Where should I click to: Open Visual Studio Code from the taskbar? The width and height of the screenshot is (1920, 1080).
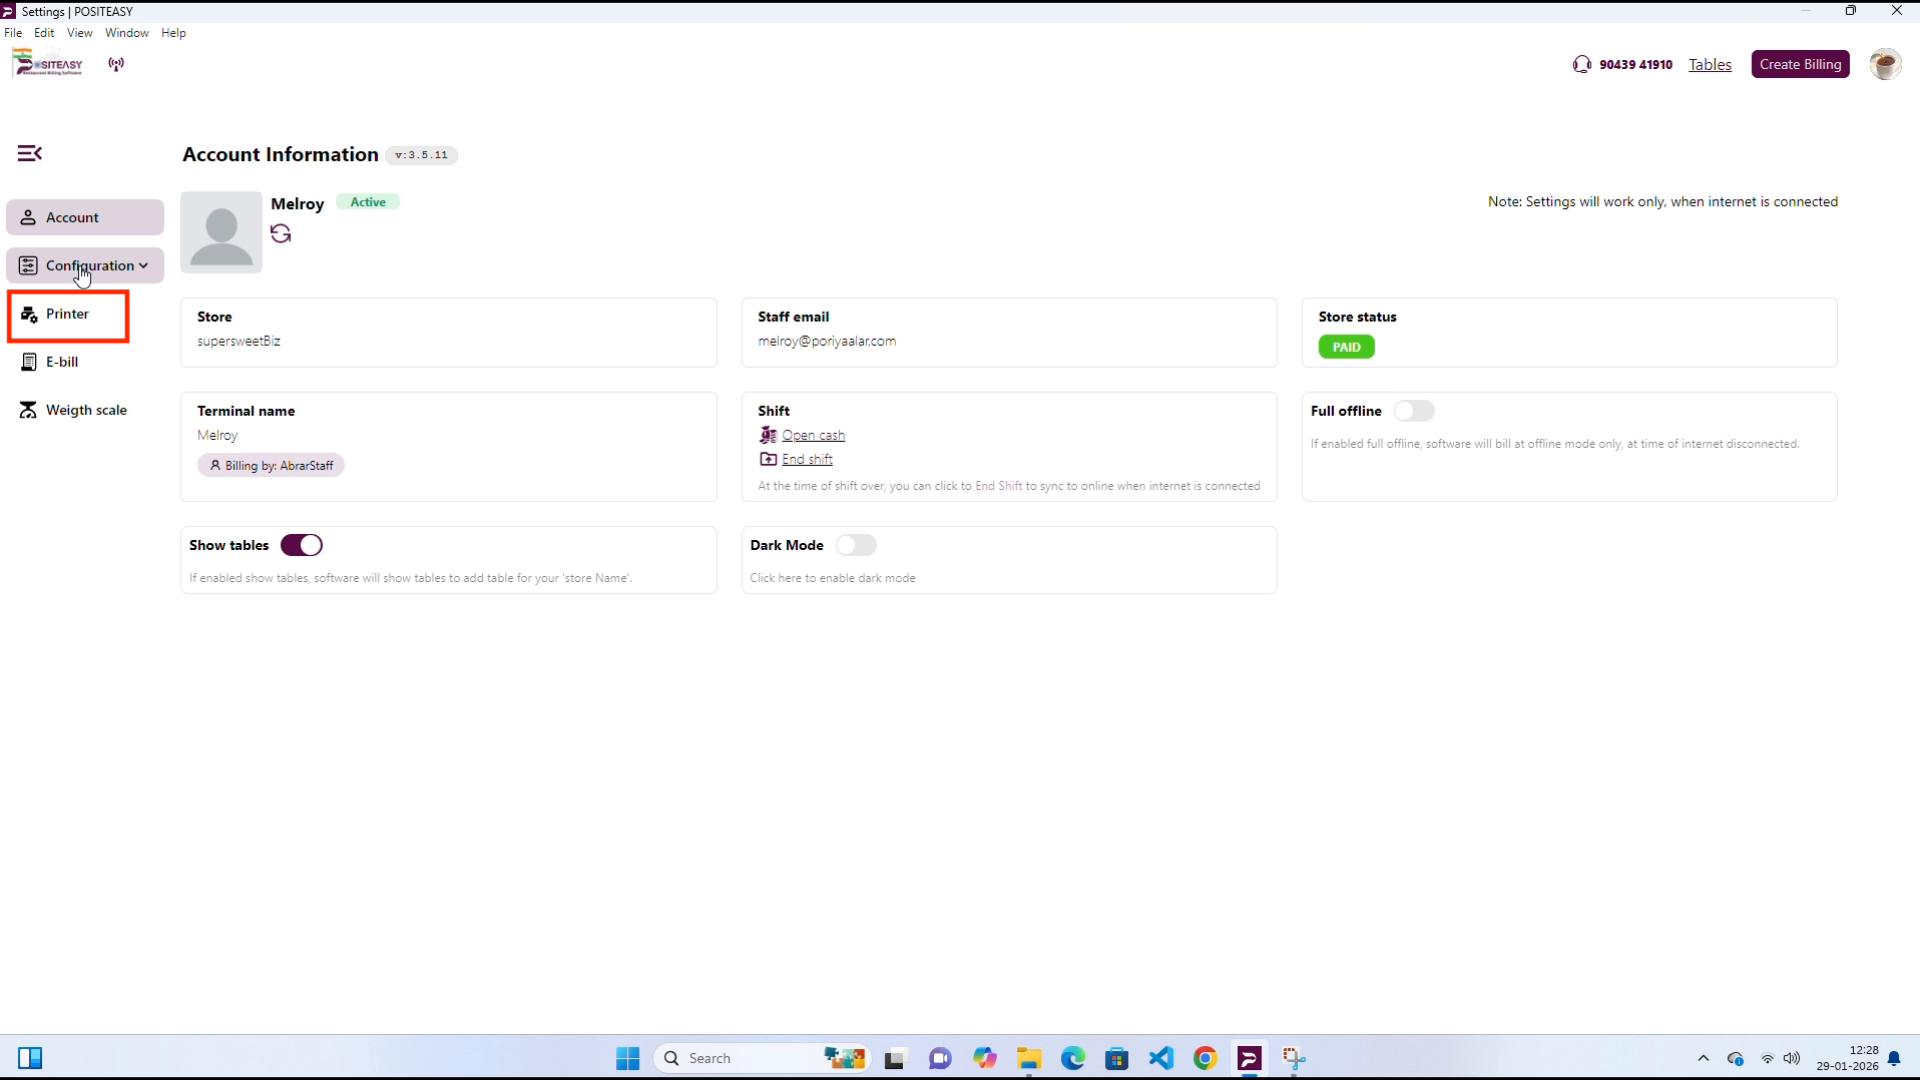[1161, 1057]
